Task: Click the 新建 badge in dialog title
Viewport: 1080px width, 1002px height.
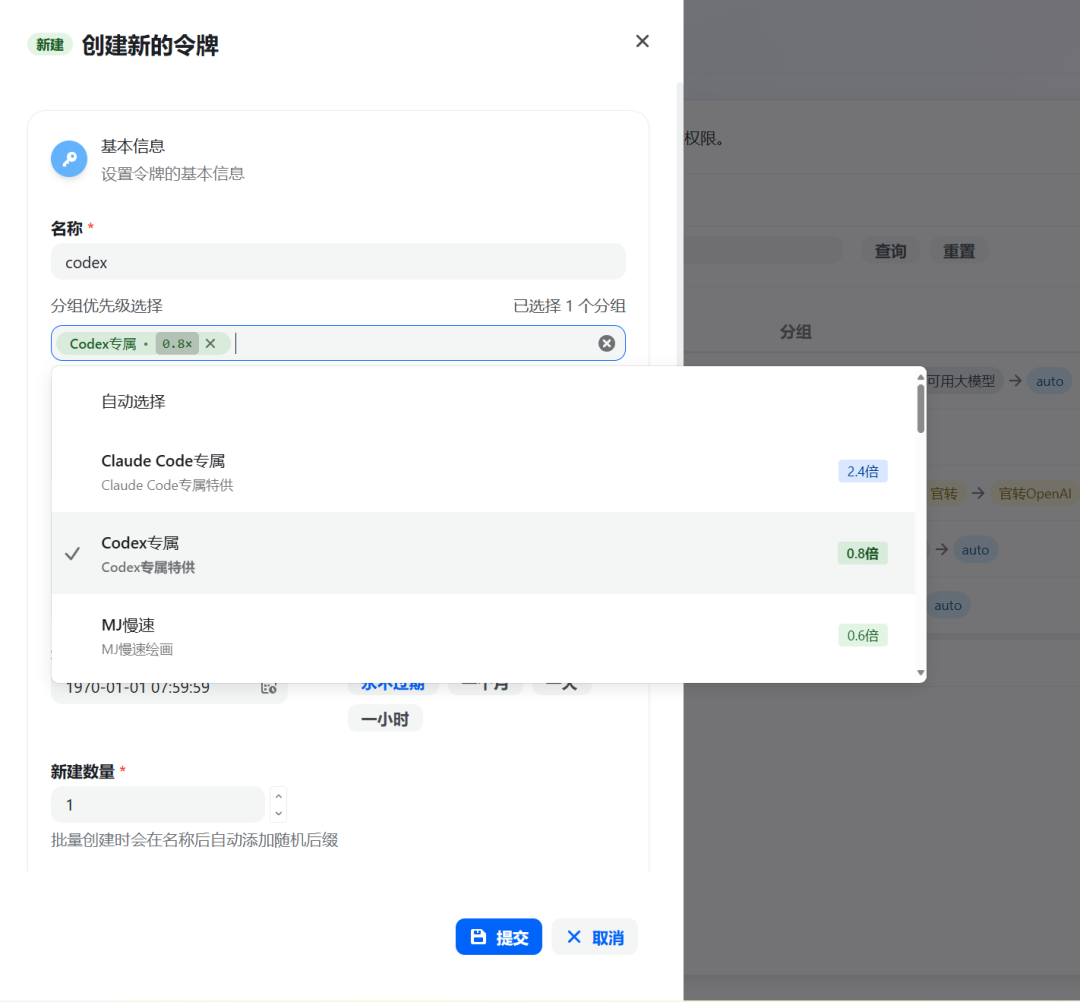Action: pyautogui.click(x=50, y=45)
